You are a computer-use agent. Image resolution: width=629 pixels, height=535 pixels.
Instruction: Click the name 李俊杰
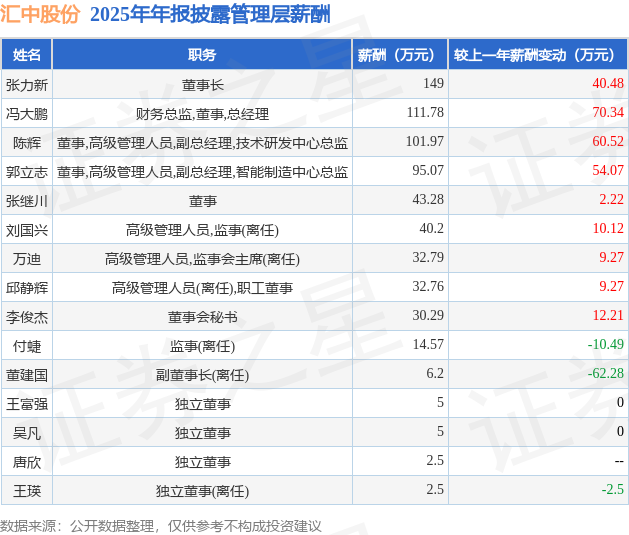(x=27, y=317)
